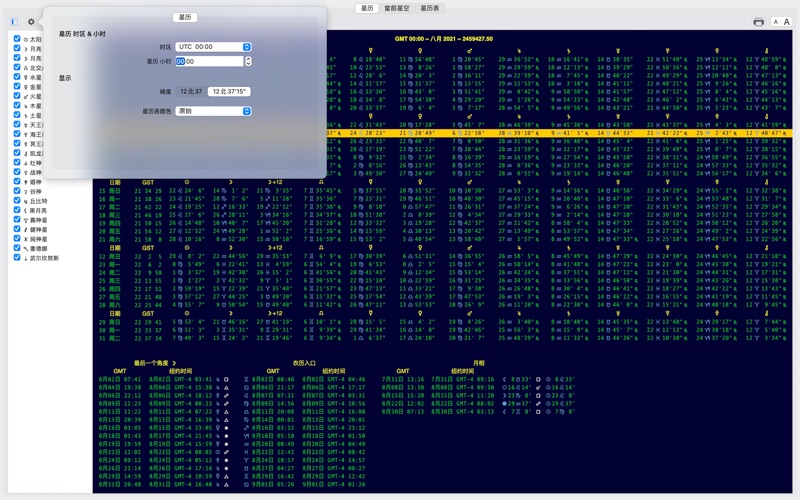This screenshot has width=800, height=500.
Task: Toggle the sidebar panel icon
Action: (x=14, y=22)
